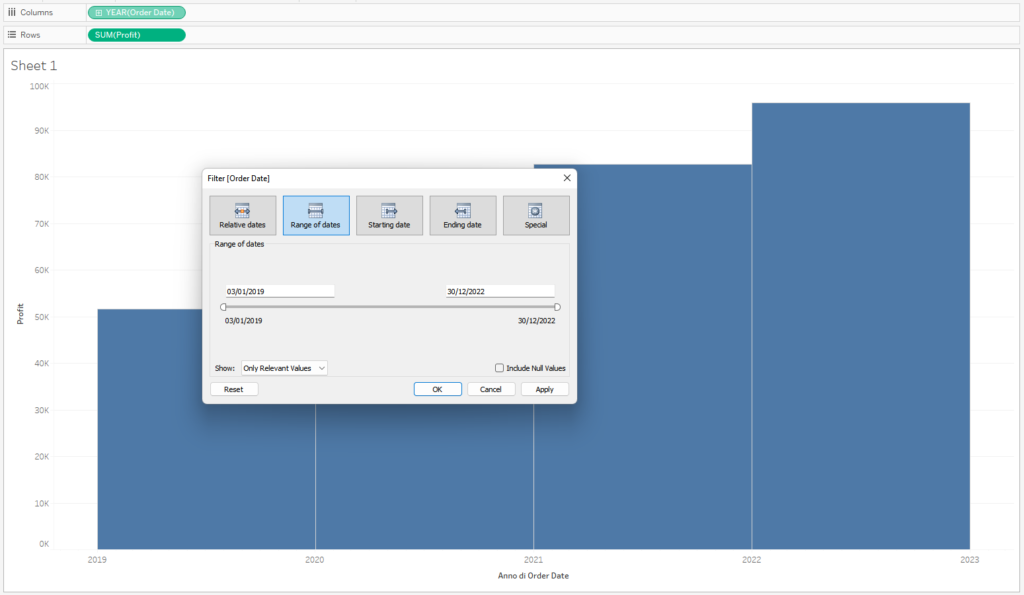Click the SUM(Profit) pill in Rows
The image size is (1024, 595).
point(136,35)
